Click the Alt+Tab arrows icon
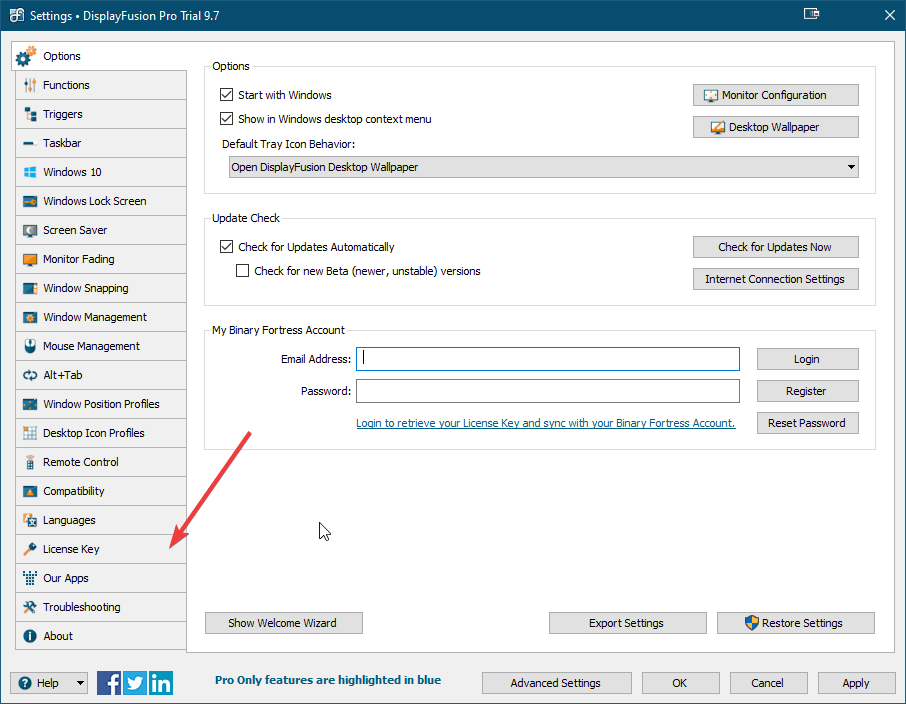Screen dimensions: 906x704 30,375
